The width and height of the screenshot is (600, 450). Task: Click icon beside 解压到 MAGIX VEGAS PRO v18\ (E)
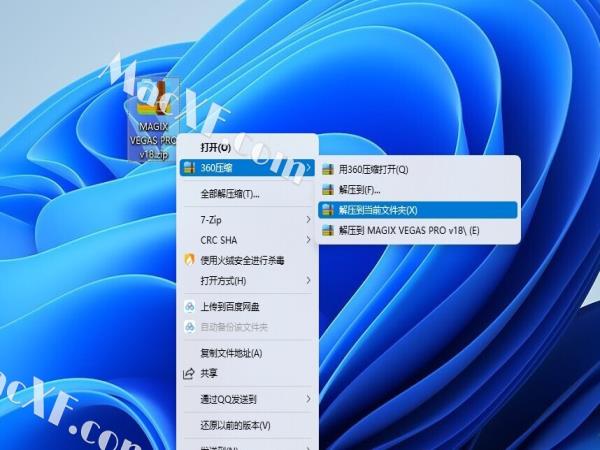pyautogui.click(x=328, y=230)
